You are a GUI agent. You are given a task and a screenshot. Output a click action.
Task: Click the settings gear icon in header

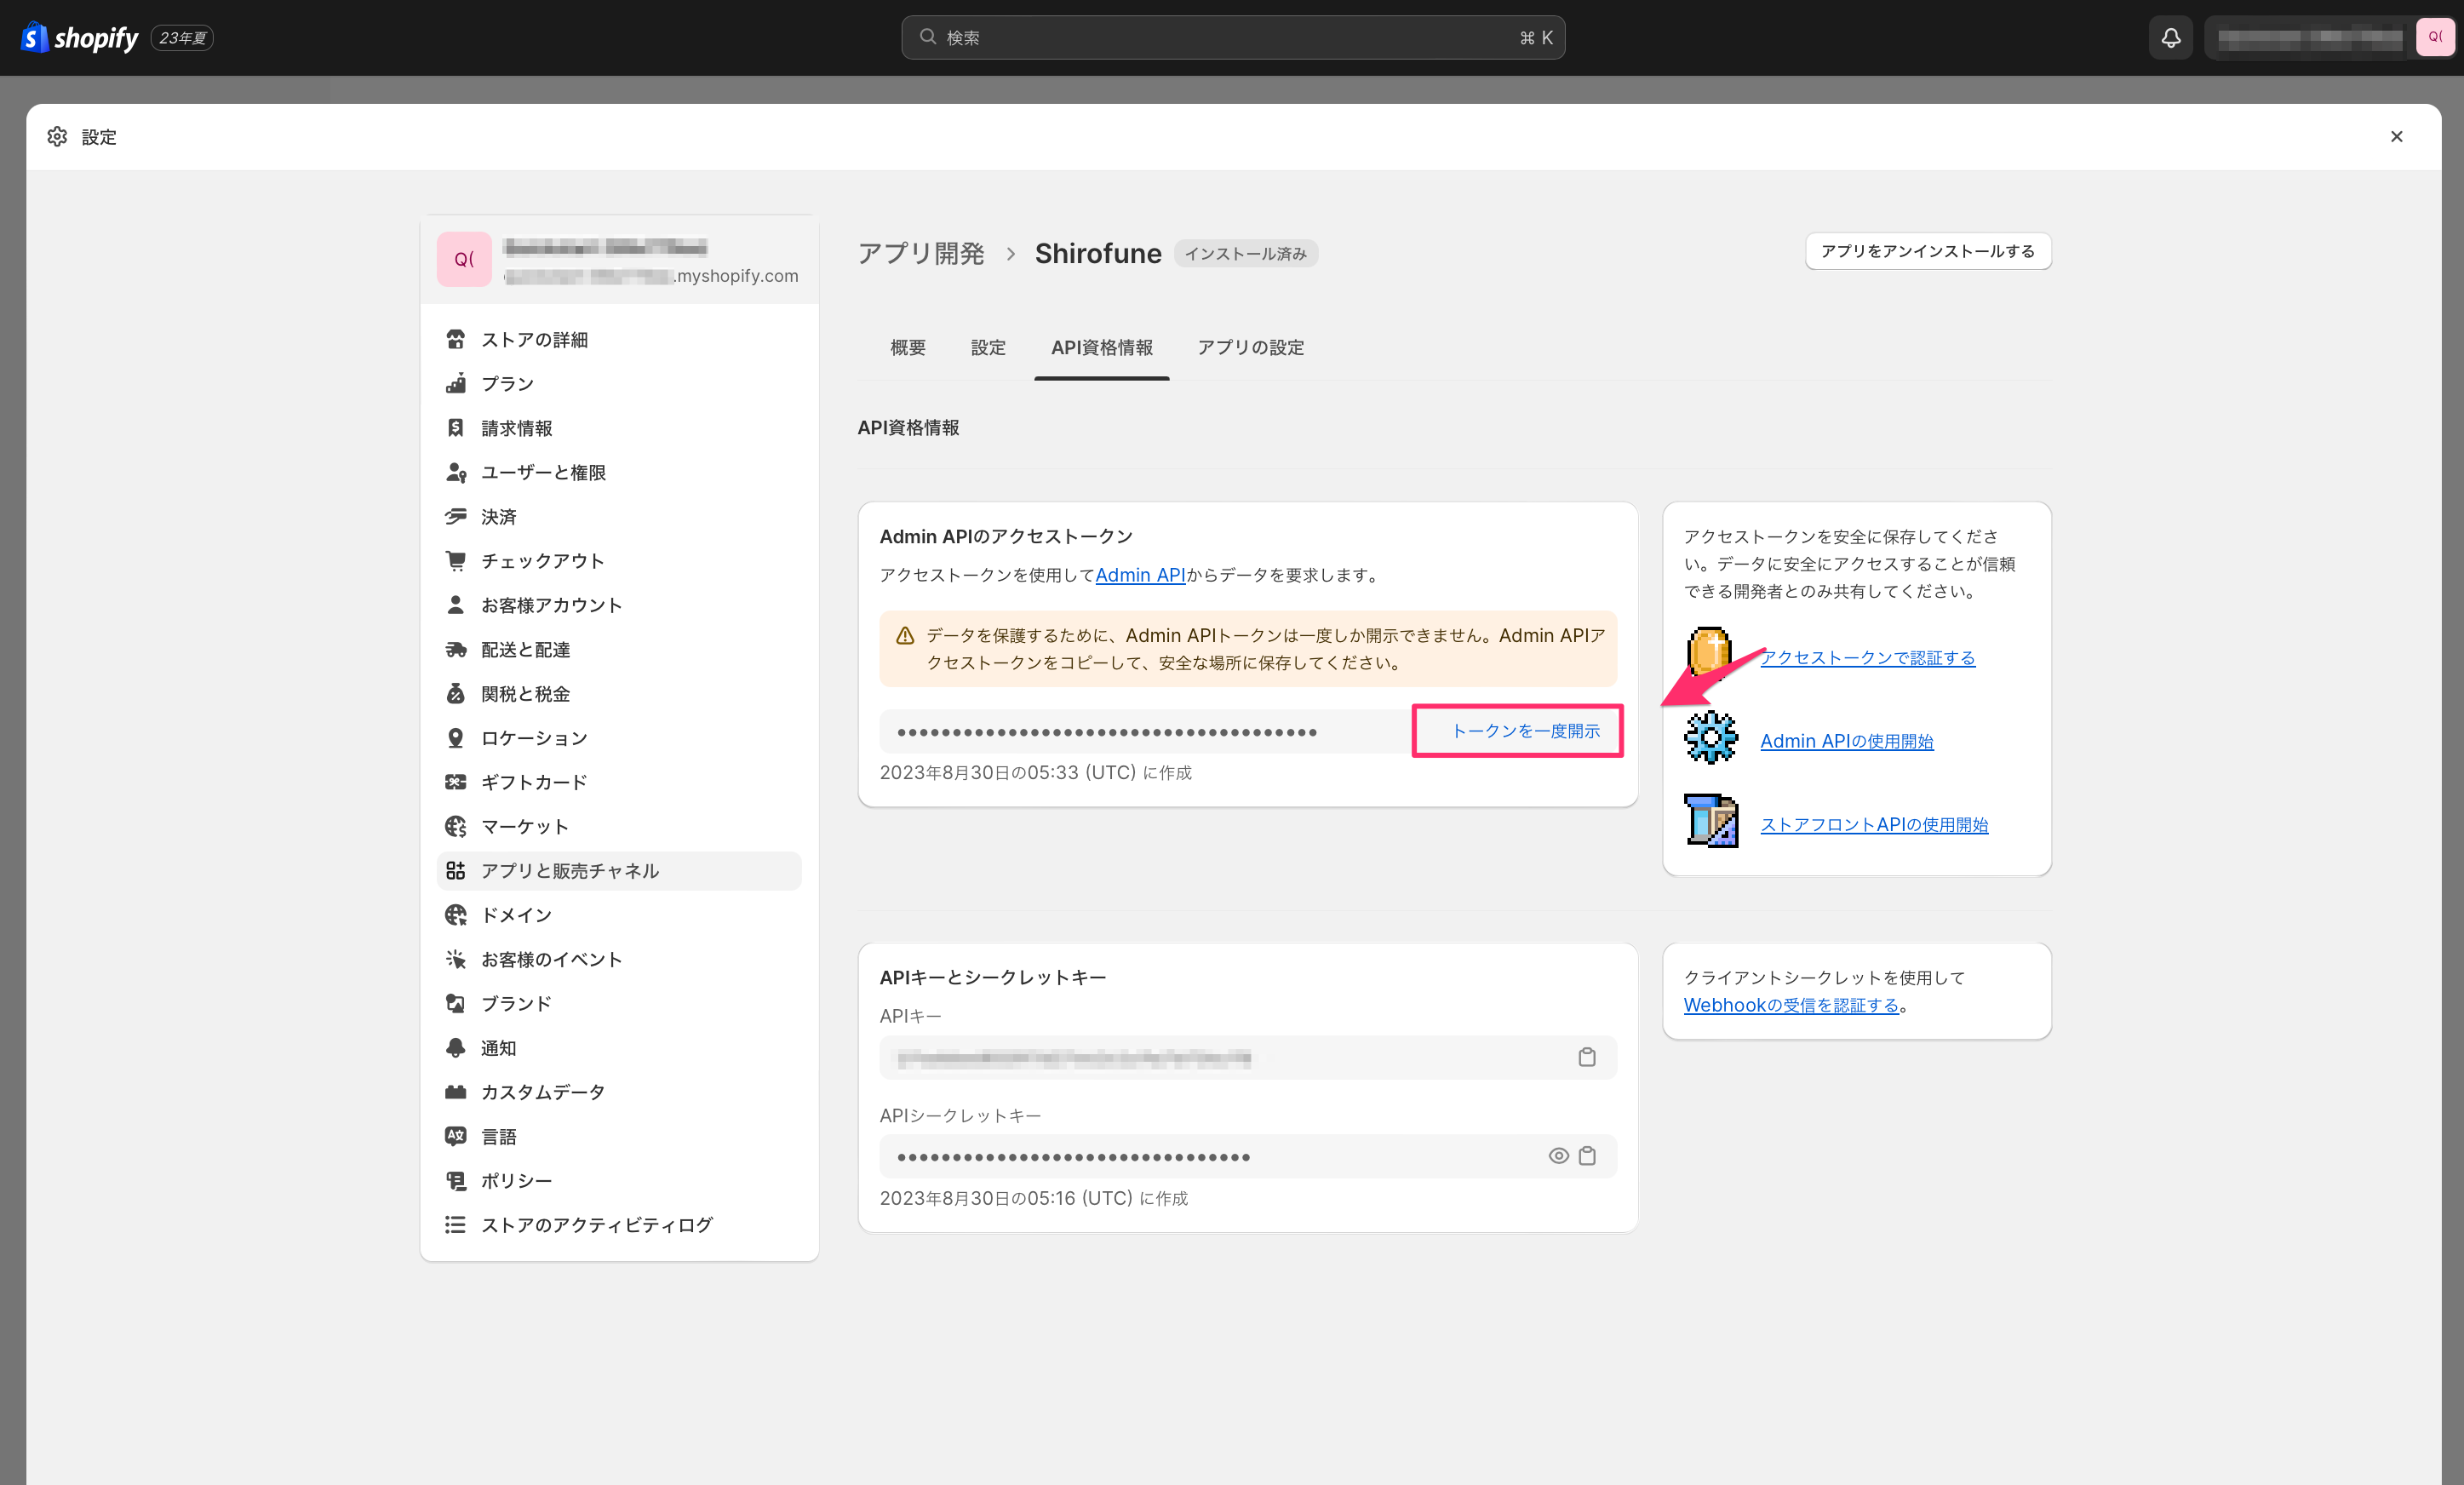pyautogui.click(x=57, y=137)
